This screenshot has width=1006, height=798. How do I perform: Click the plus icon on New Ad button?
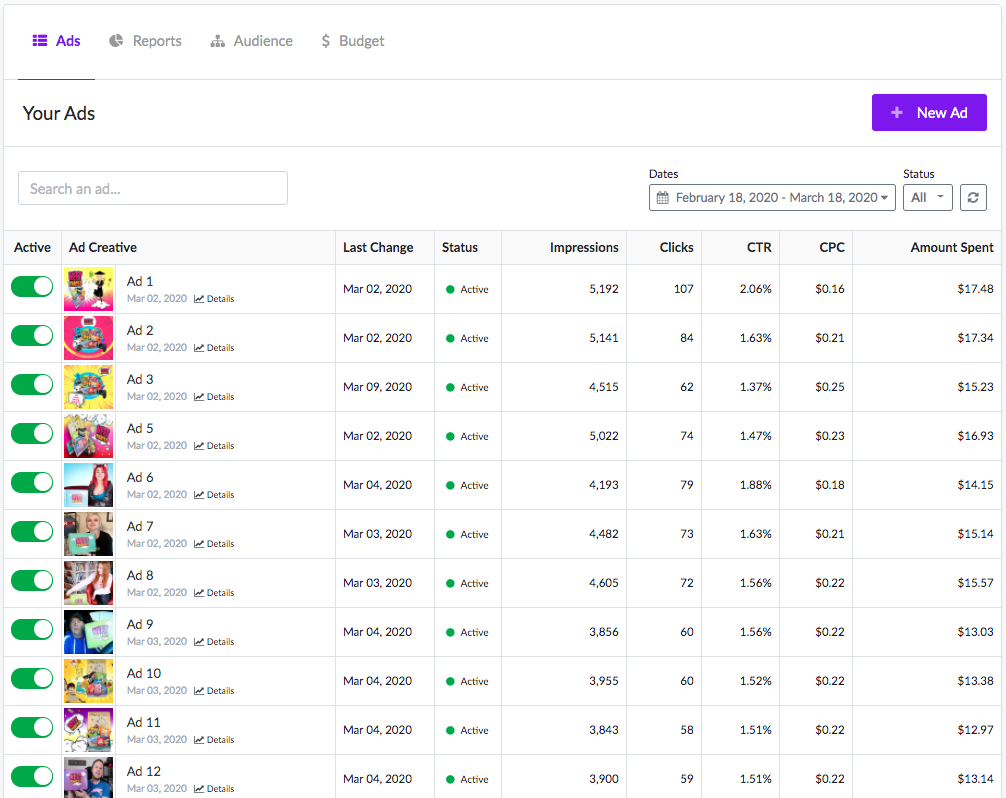pos(897,113)
